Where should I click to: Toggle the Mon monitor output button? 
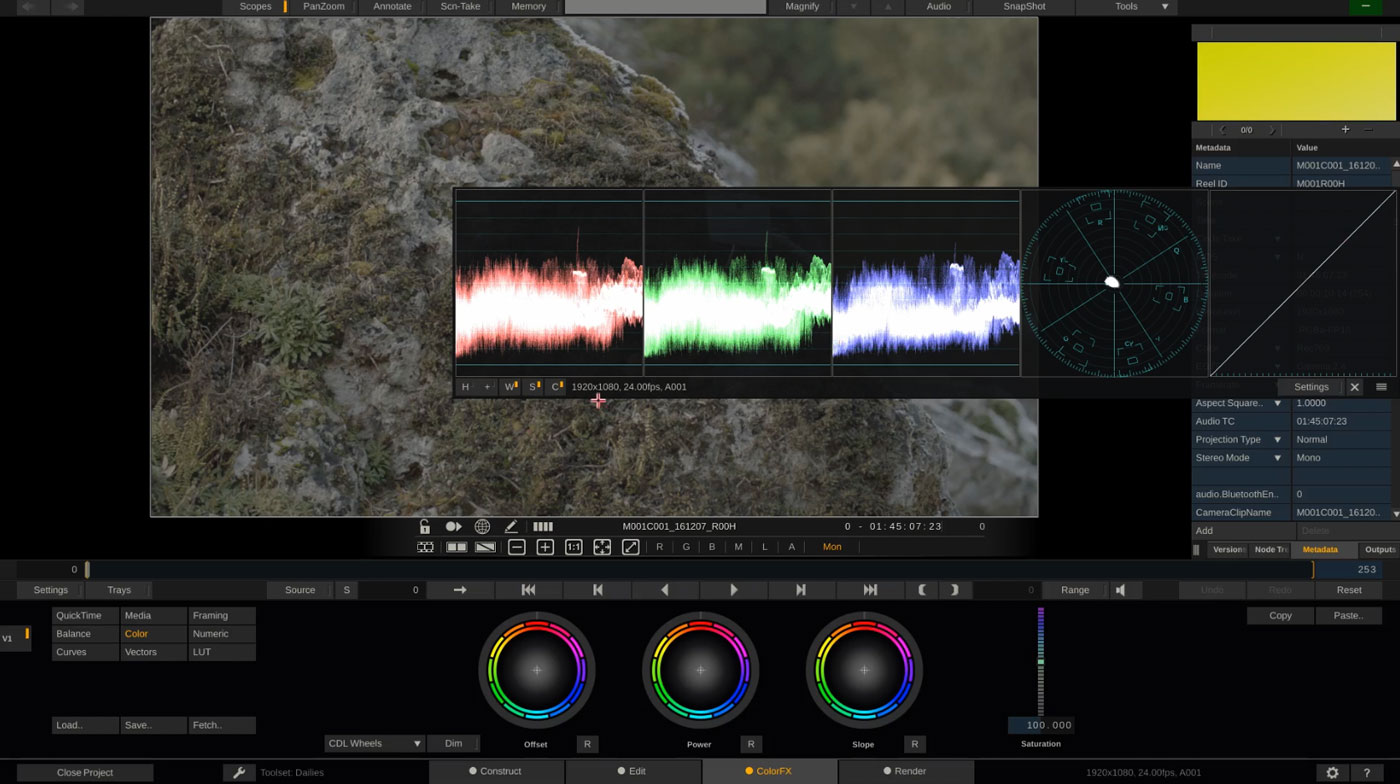pyautogui.click(x=832, y=547)
